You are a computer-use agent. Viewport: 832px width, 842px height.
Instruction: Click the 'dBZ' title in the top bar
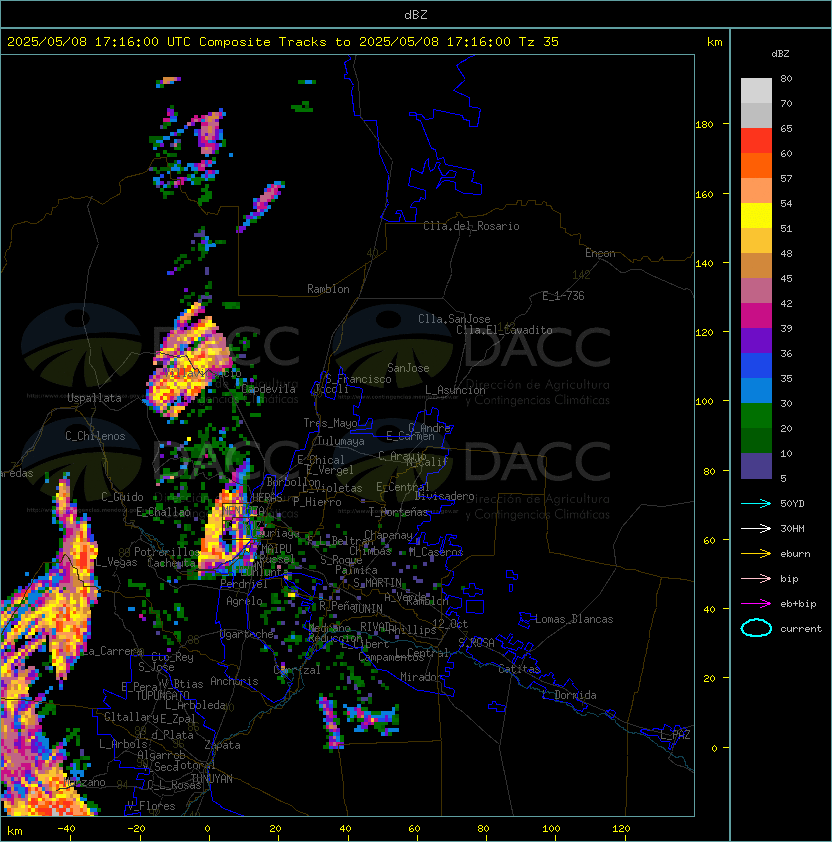click(x=416, y=15)
